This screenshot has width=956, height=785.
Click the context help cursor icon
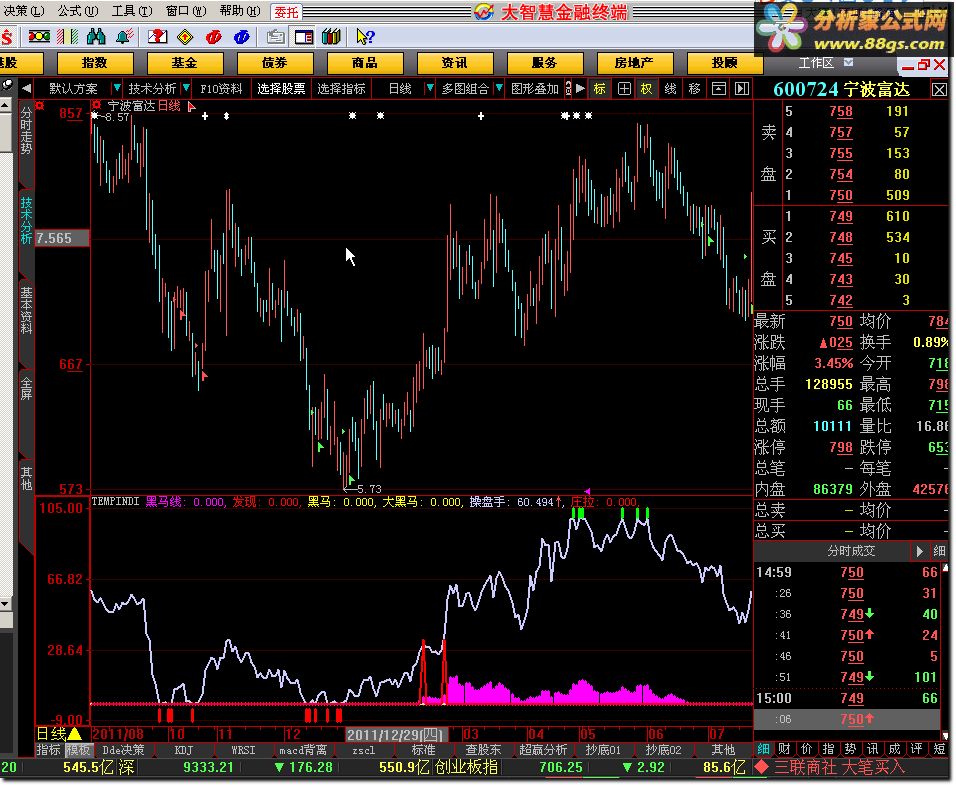pos(365,37)
